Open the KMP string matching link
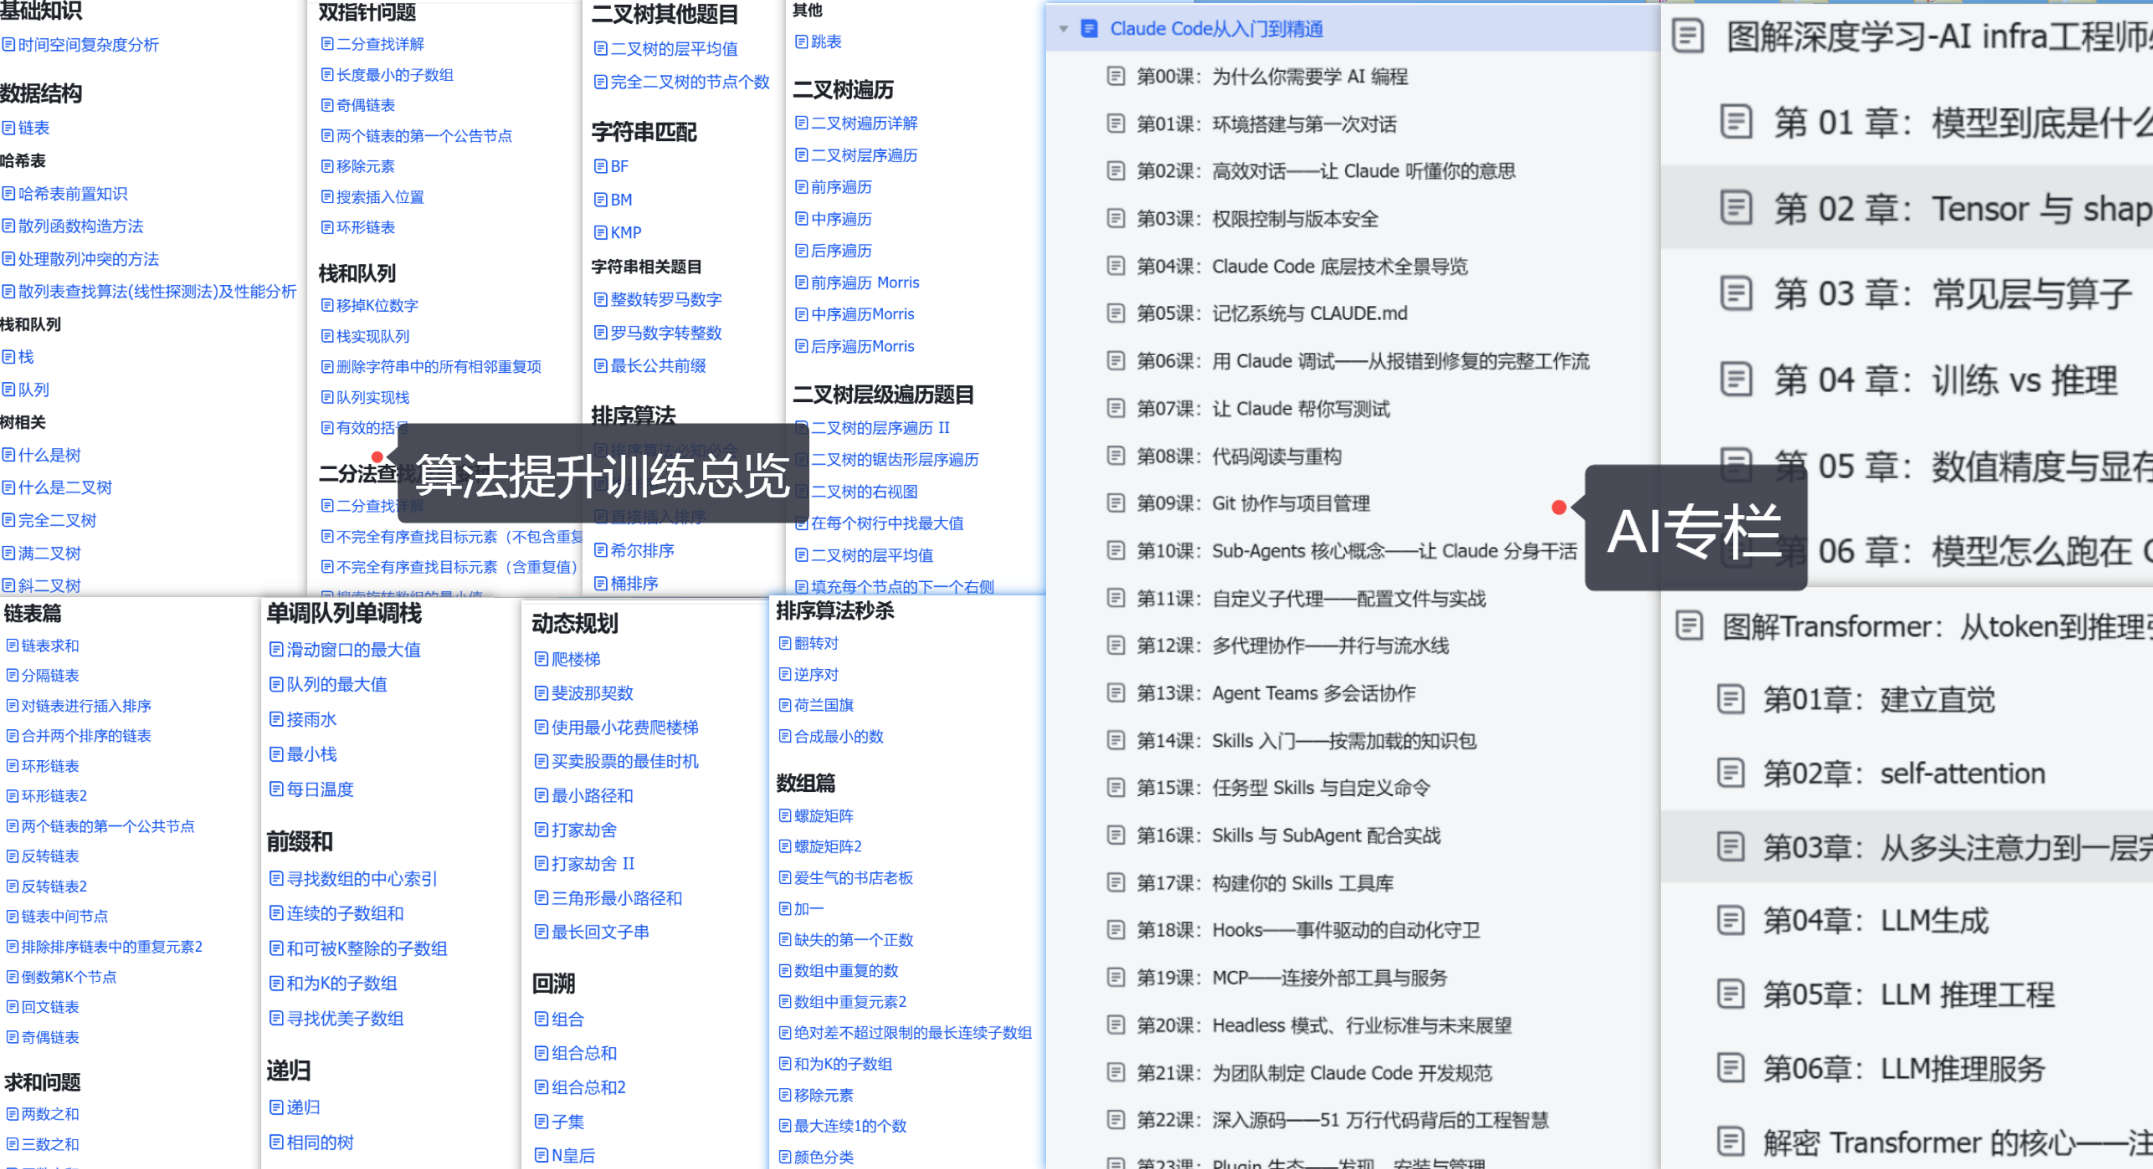 point(626,232)
